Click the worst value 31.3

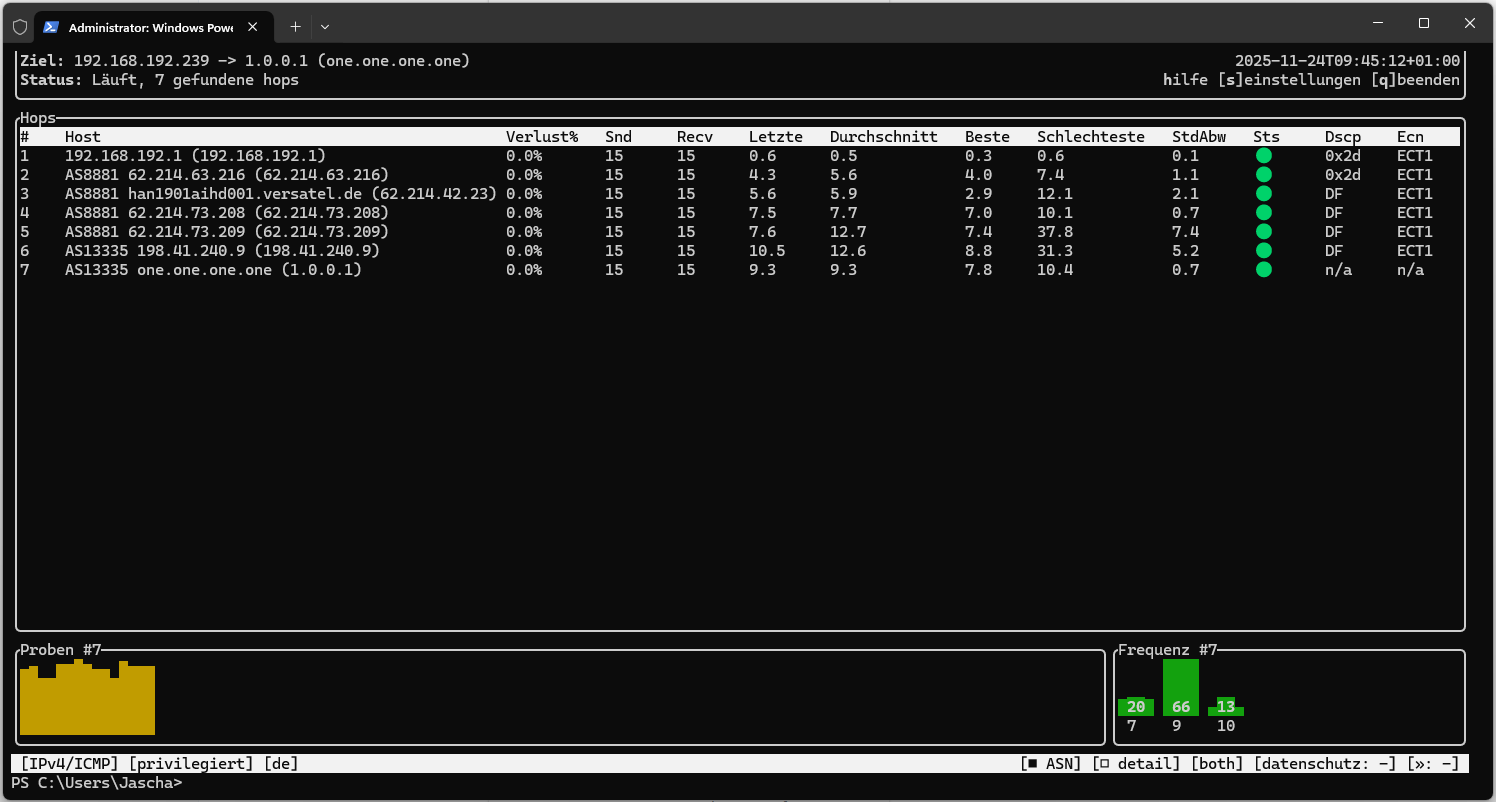(x=1055, y=251)
